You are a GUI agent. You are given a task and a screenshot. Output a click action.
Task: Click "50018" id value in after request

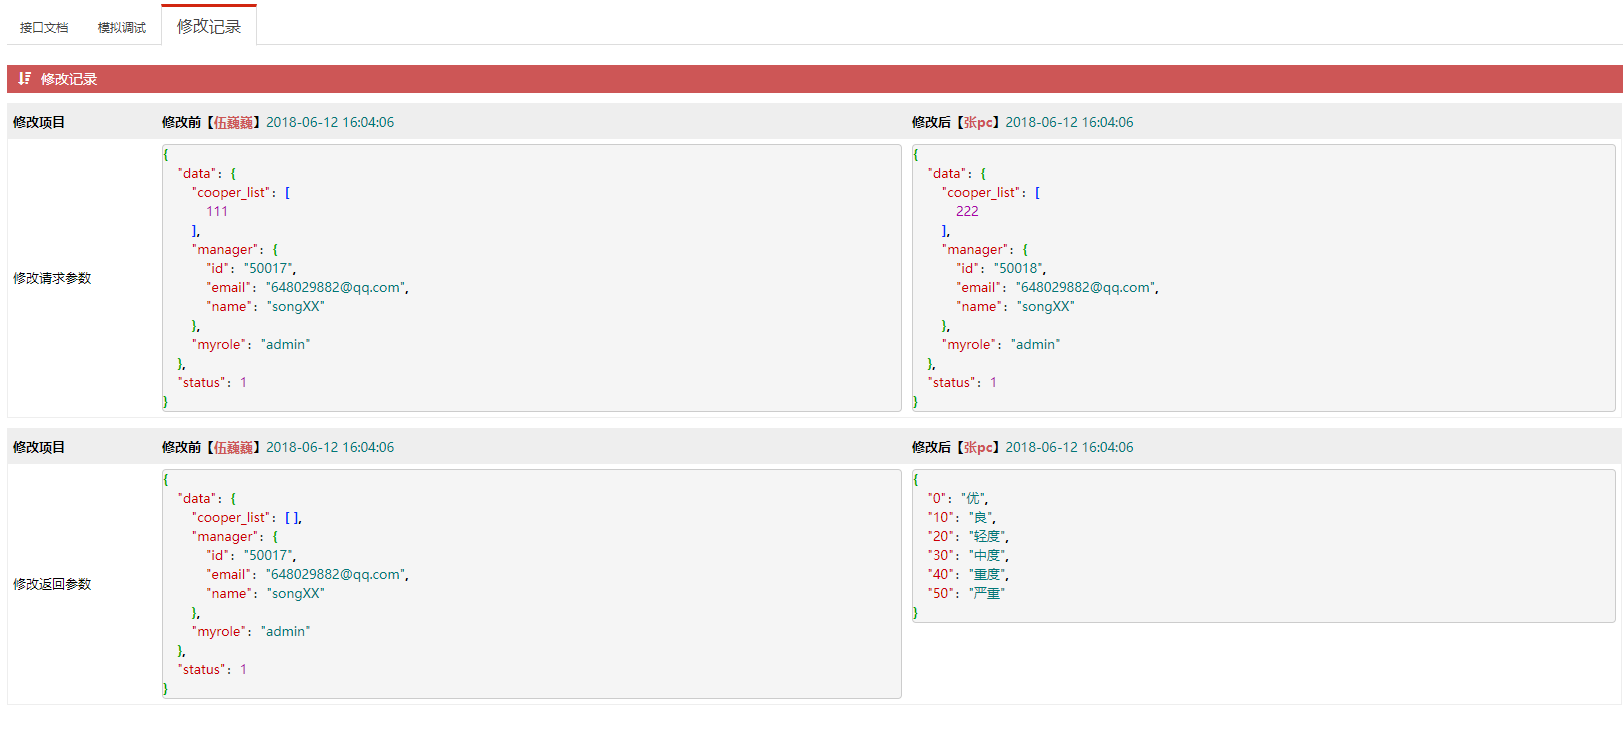click(x=1019, y=268)
